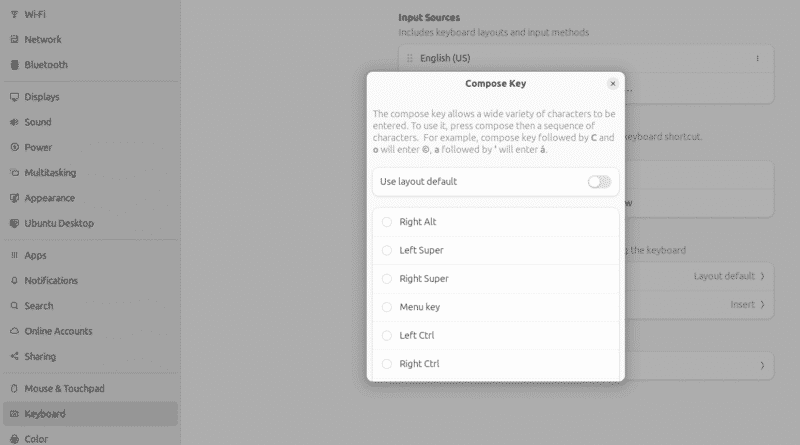Open the Notifications settings label
The image size is (800, 445).
click(x=51, y=281)
